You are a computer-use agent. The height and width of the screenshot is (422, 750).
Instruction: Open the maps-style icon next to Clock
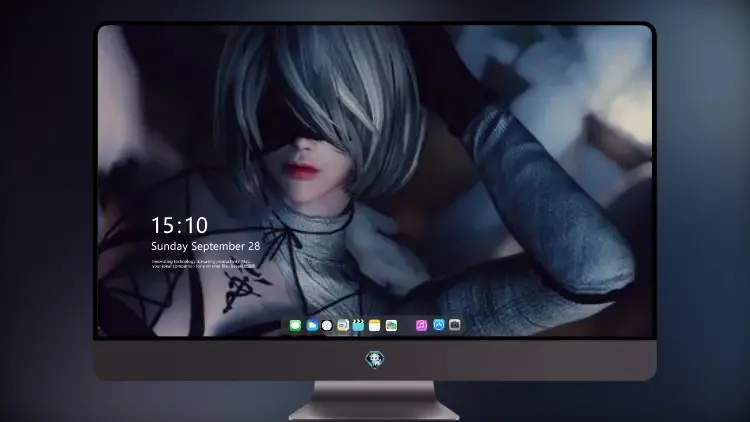coord(343,325)
